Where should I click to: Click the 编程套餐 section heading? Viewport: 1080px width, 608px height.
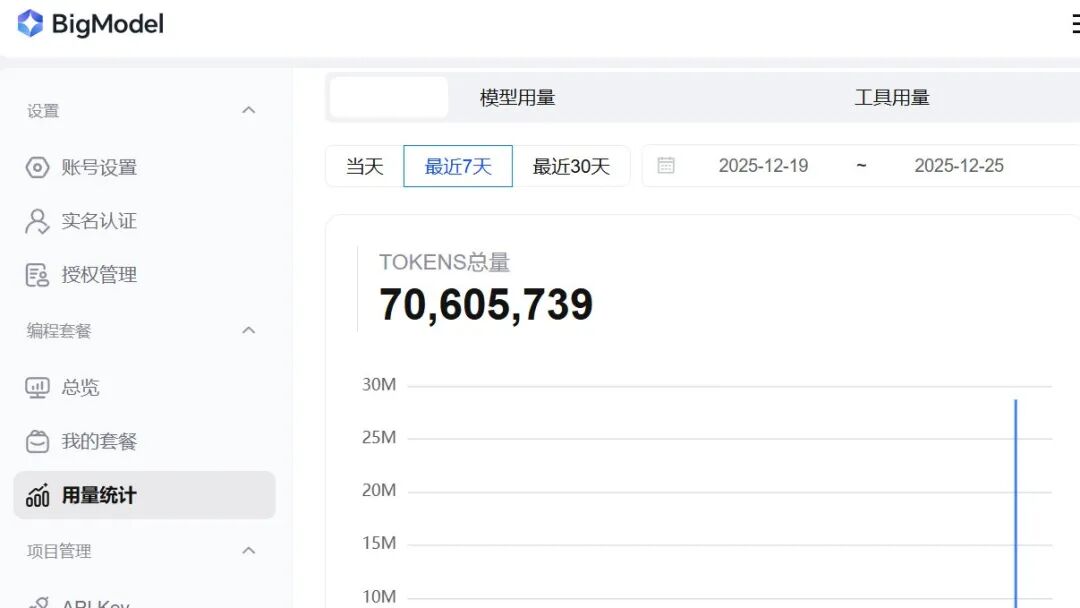point(59,331)
